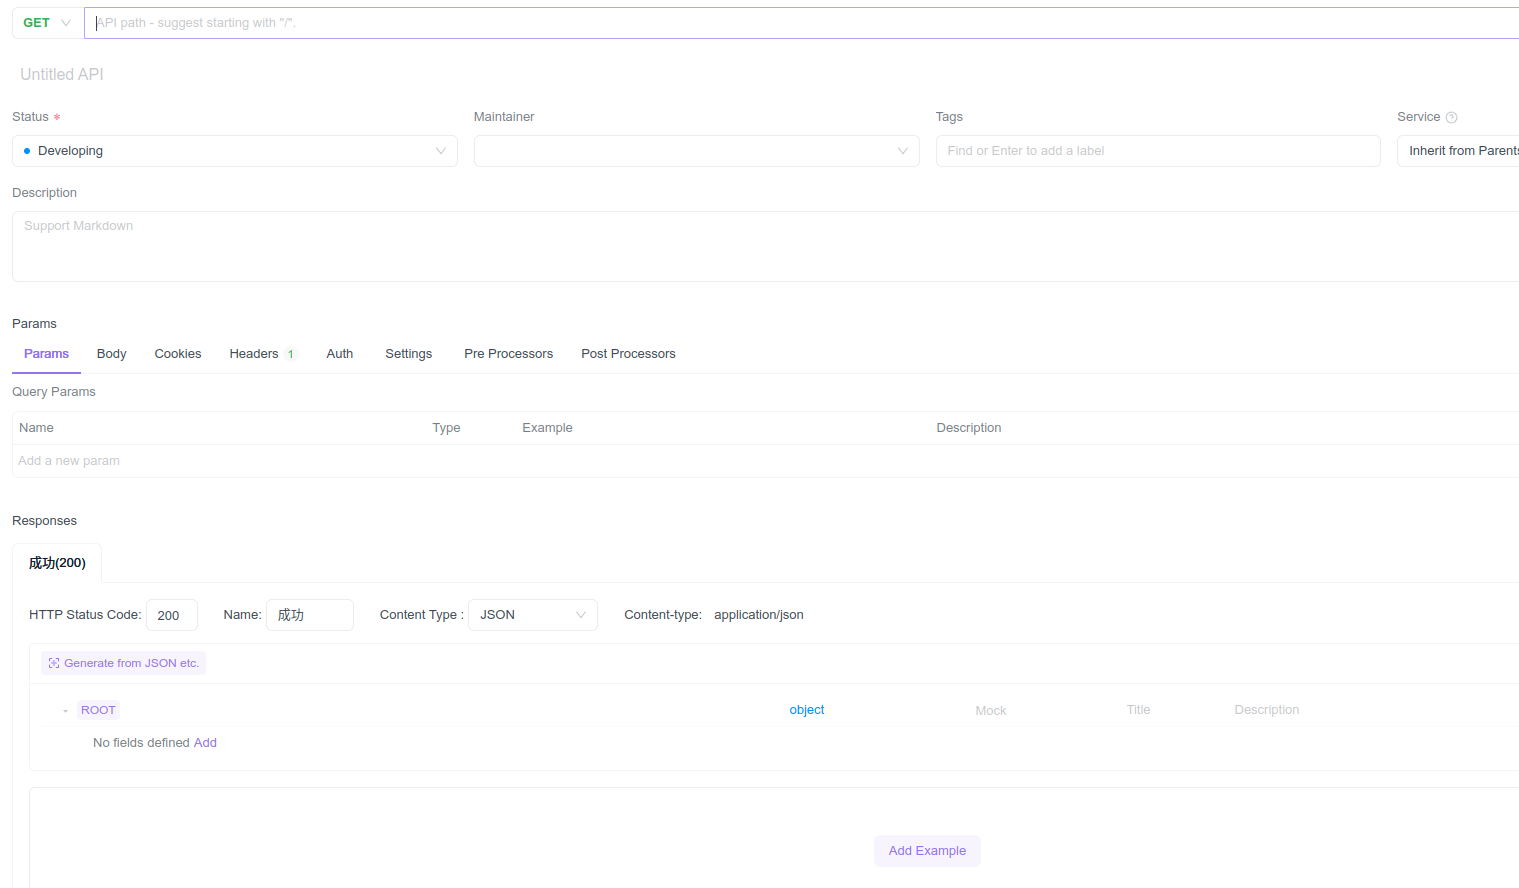Screen dimensions: 1519x888
Task: Select the Auth tab
Action: 339,354
